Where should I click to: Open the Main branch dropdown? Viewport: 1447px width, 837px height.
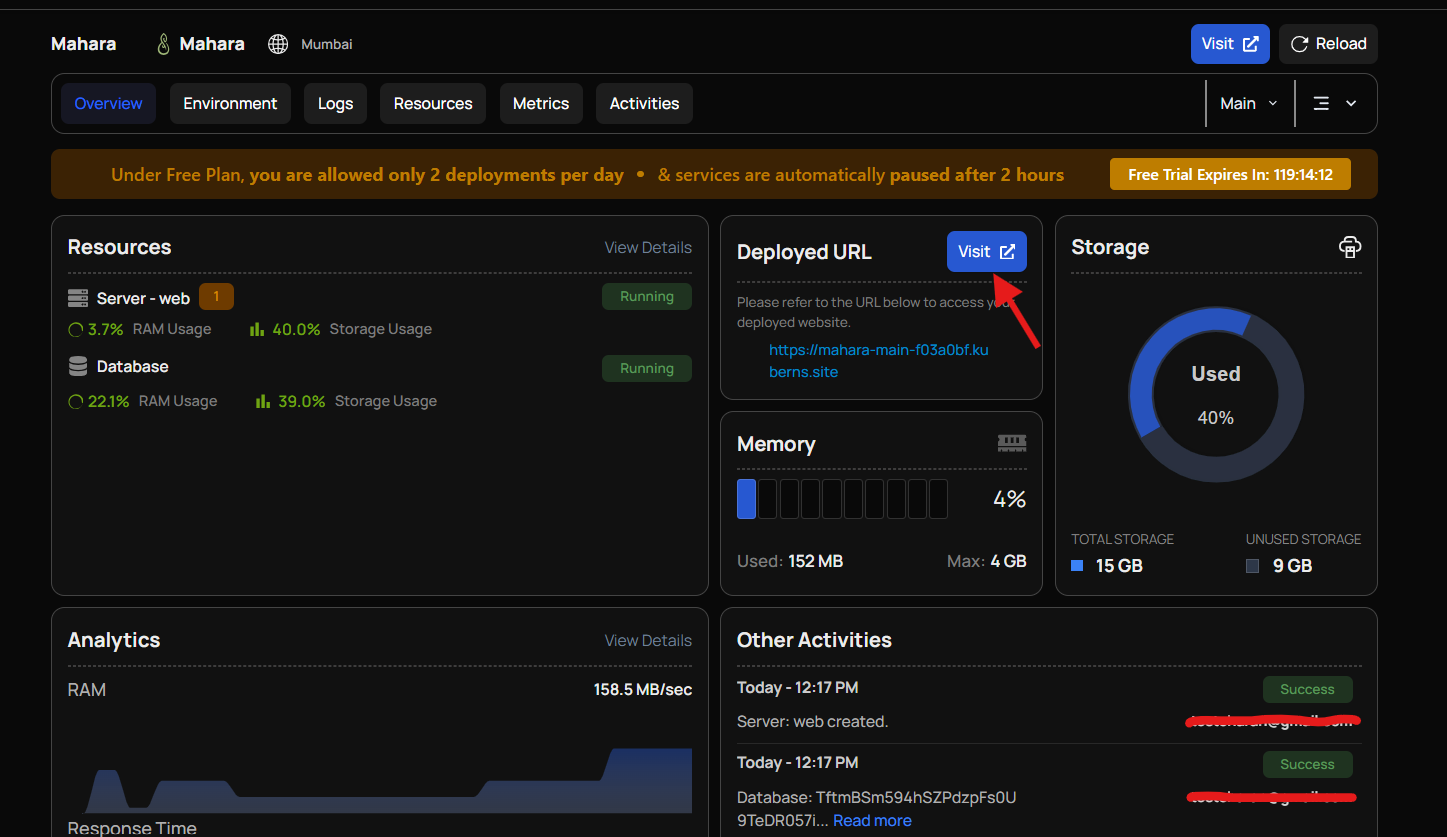coord(1249,103)
